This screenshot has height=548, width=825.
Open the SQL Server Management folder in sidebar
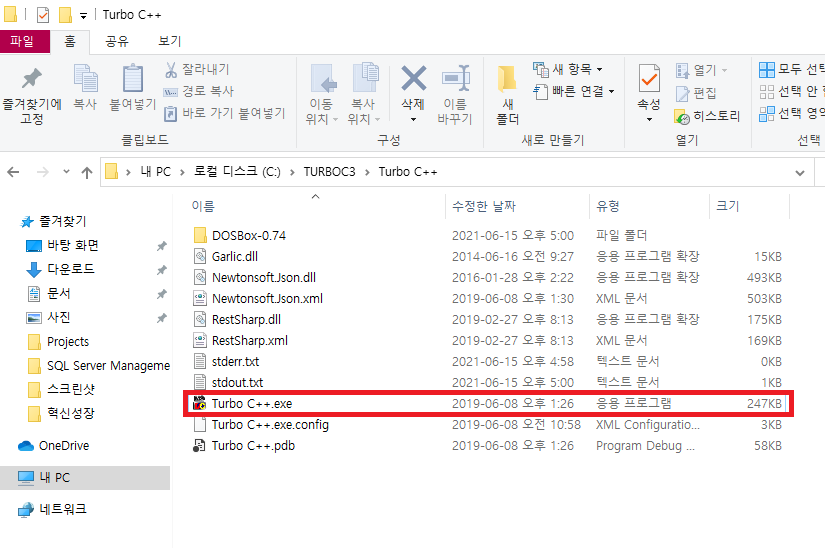98,366
